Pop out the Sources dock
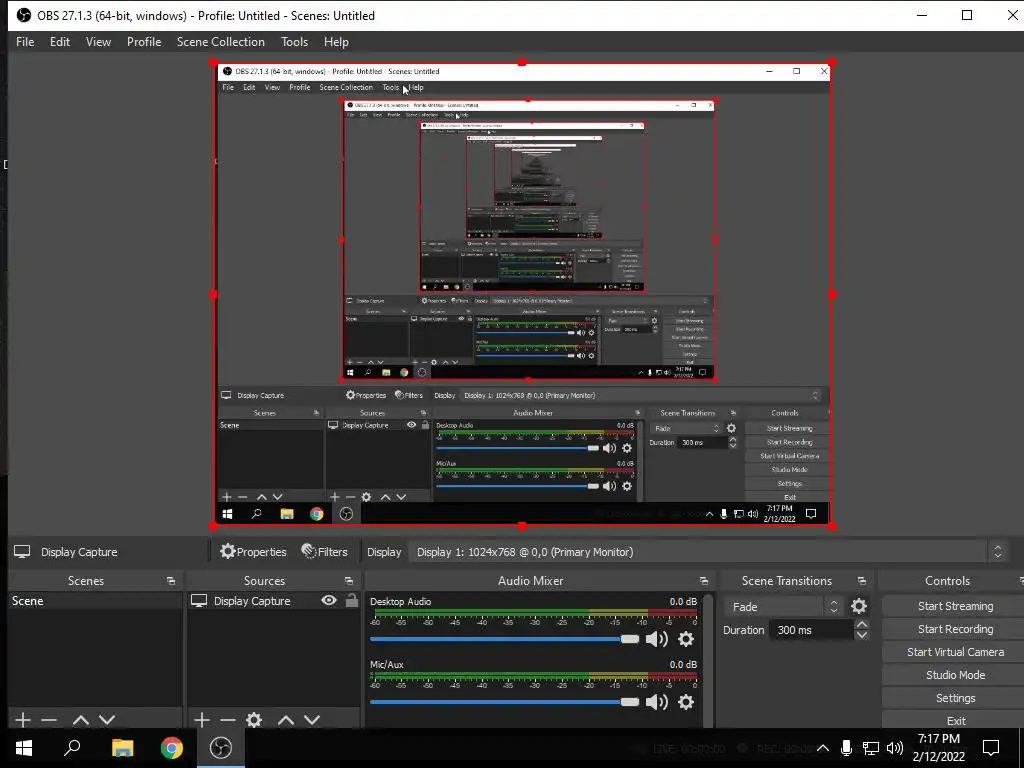The height and width of the screenshot is (768, 1024). click(349, 581)
